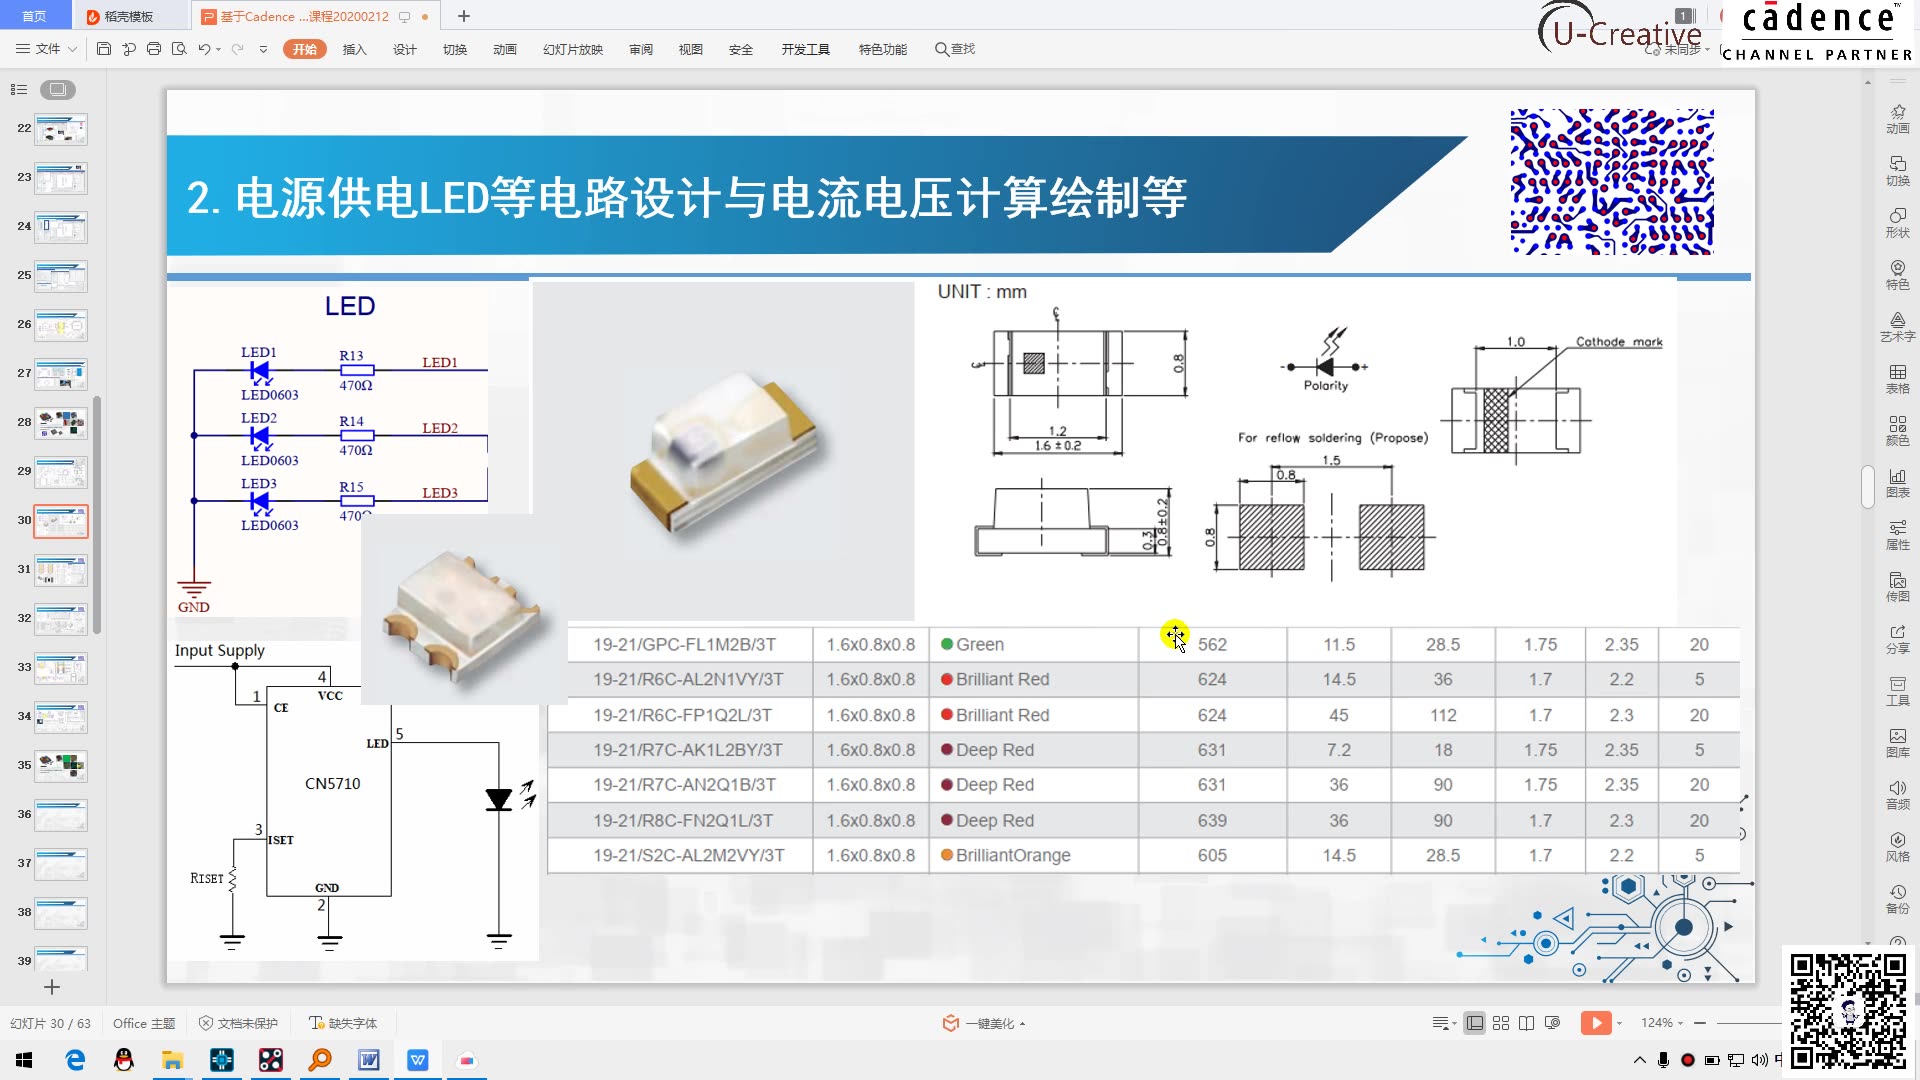Click the Undo arrow icon
The height and width of the screenshot is (1080, 1920).
coord(204,49)
